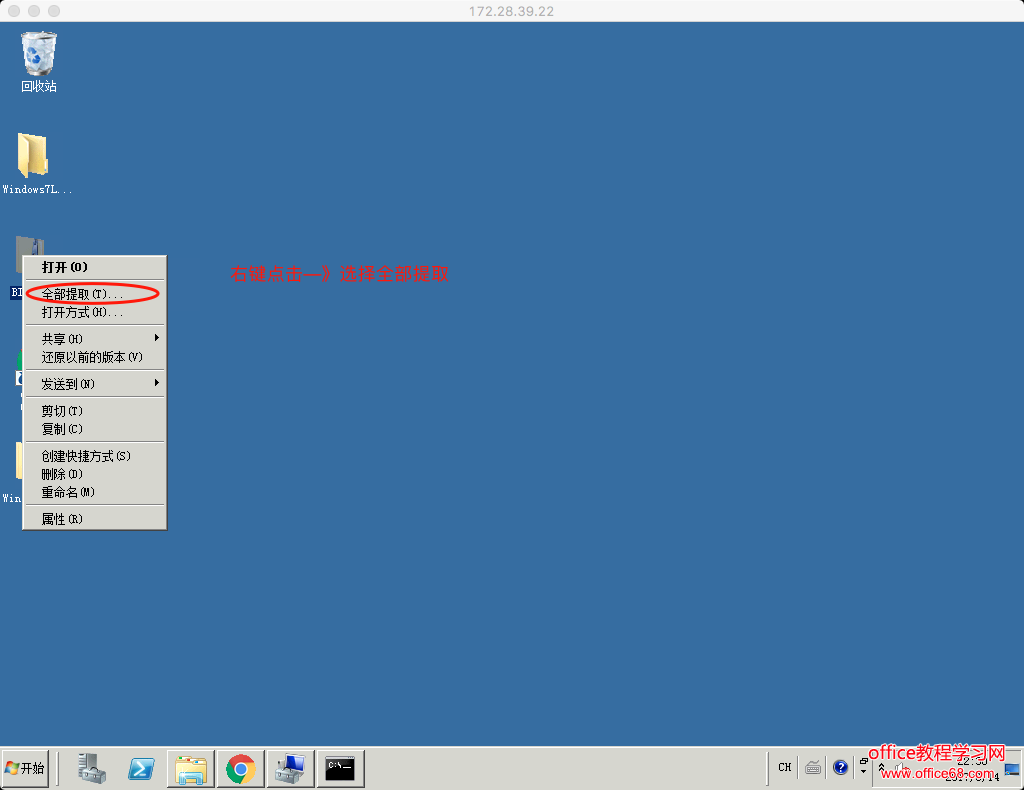Expand the 发送到(N) send-to submenu
The width and height of the screenshot is (1024, 790).
pos(95,384)
